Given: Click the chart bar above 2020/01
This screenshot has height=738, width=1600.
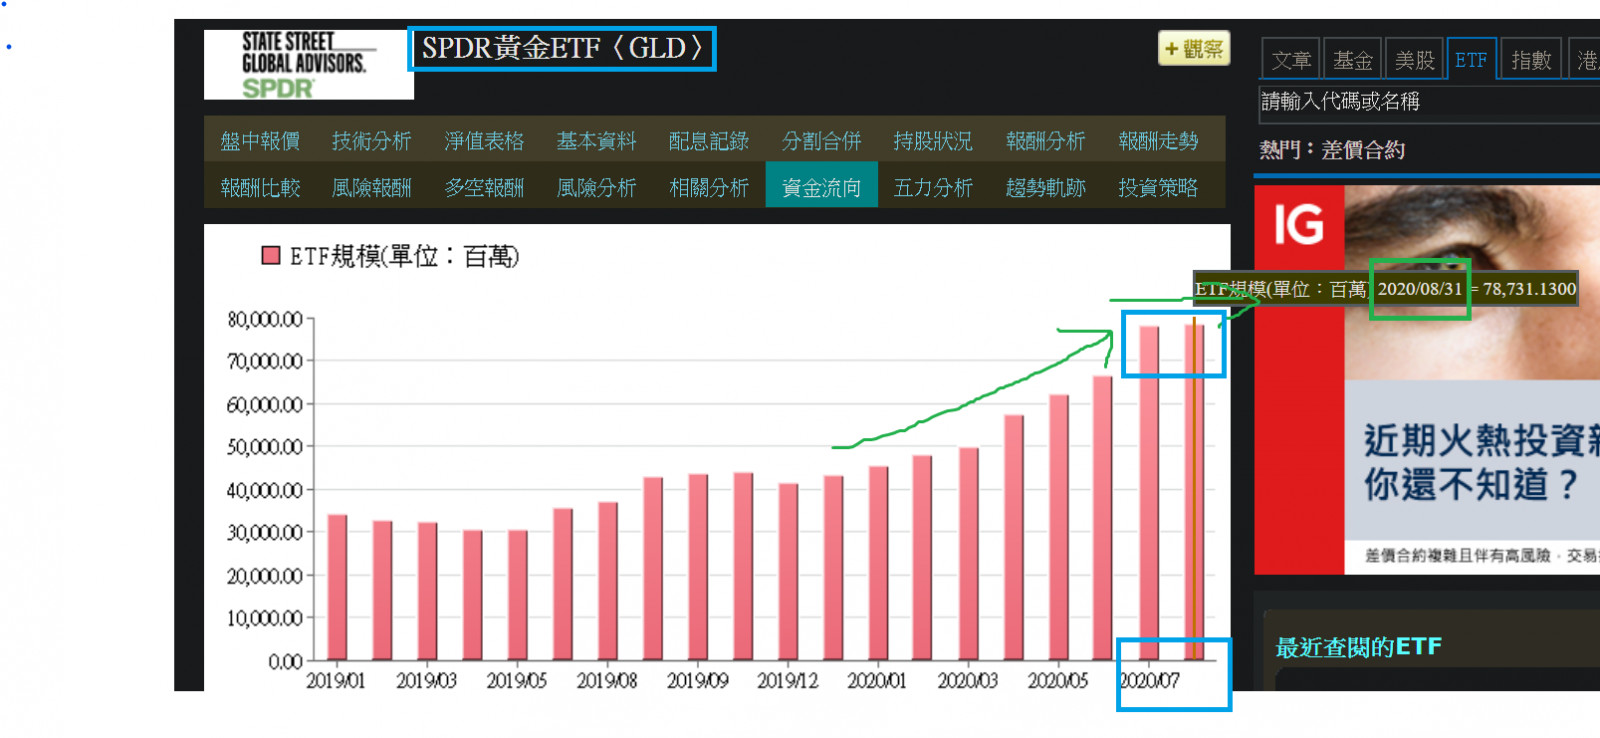Looking at the screenshot, I should click(879, 563).
